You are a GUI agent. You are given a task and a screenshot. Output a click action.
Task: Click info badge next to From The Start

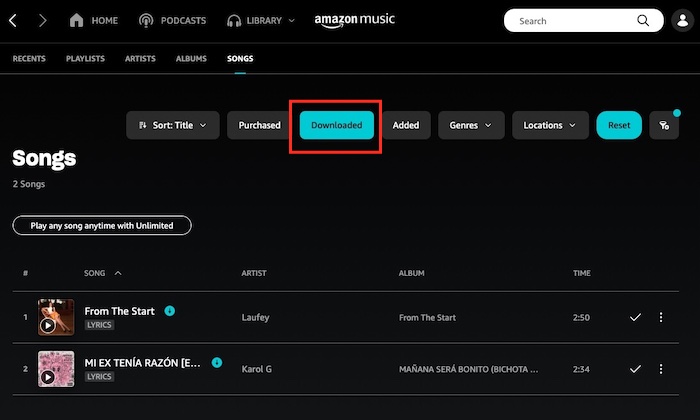point(169,311)
